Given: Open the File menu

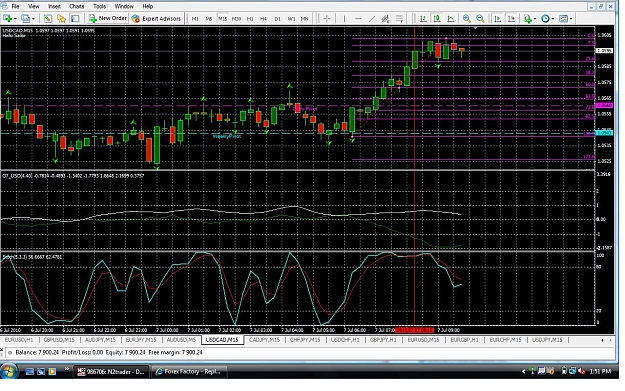Looking at the screenshot, I should 15,6.
